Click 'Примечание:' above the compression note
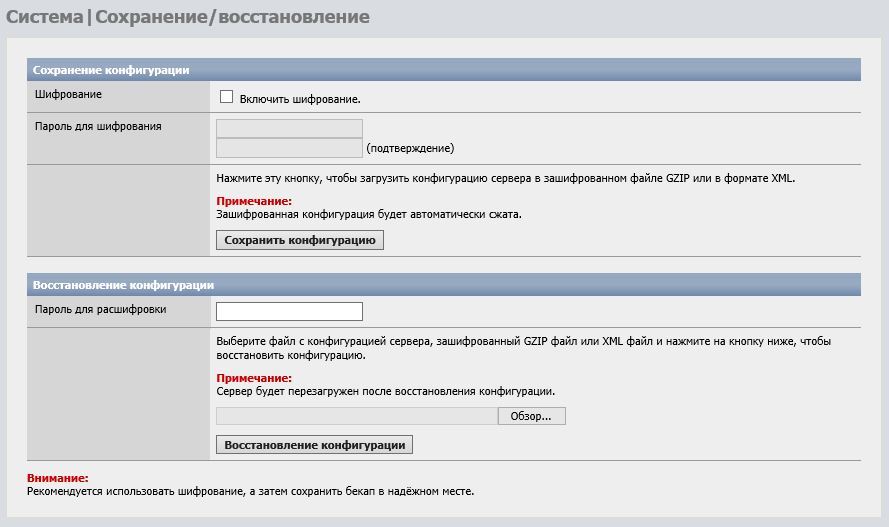This screenshot has height=527, width=889. (254, 201)
